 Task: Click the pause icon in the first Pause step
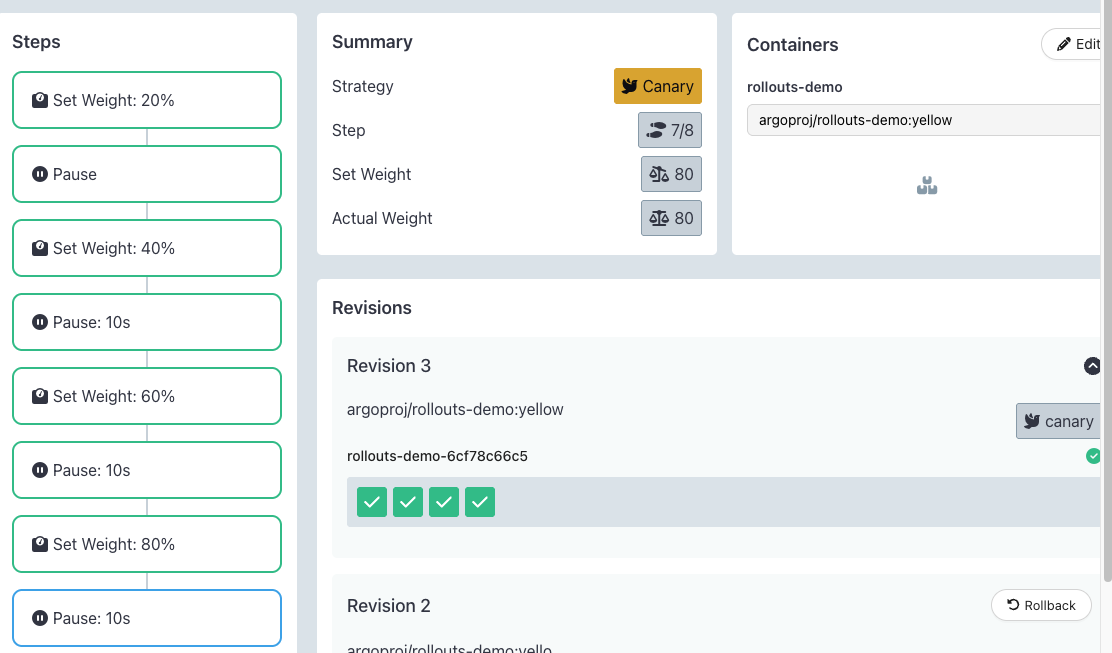pos(40,174)
